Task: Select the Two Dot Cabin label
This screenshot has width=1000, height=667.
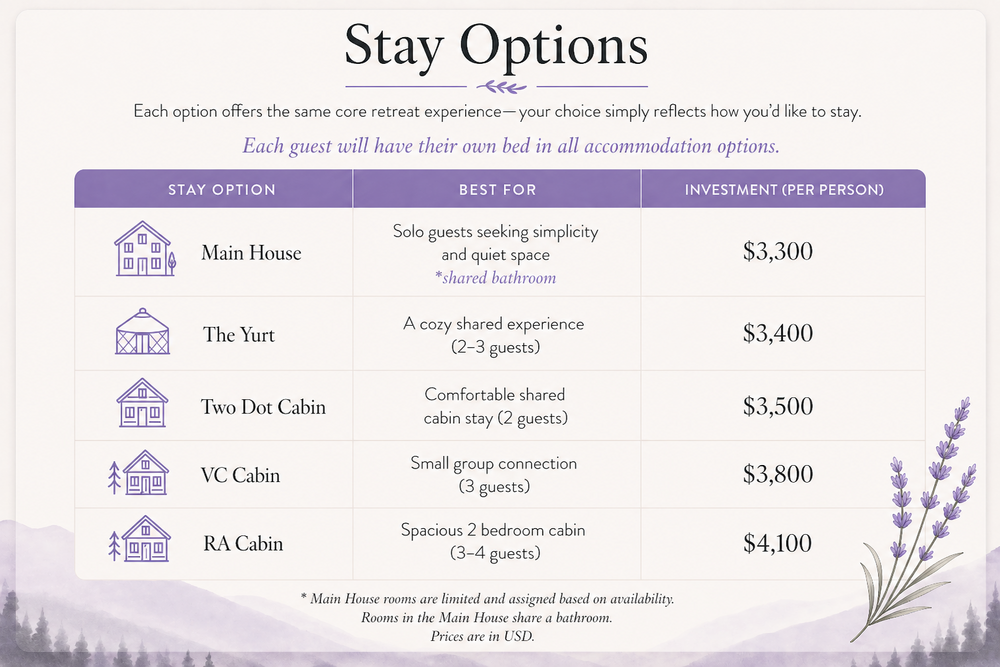Action: click(x=263, y=407)
